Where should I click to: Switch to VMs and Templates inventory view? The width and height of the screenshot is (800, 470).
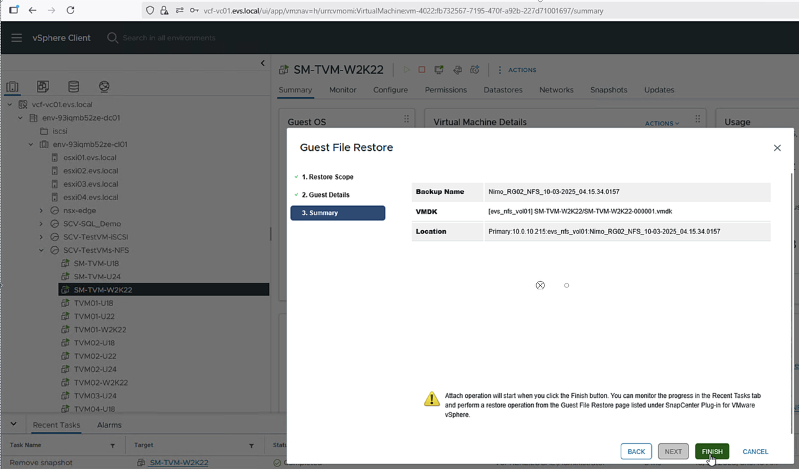pyautogui.click(x=43, y=87)
